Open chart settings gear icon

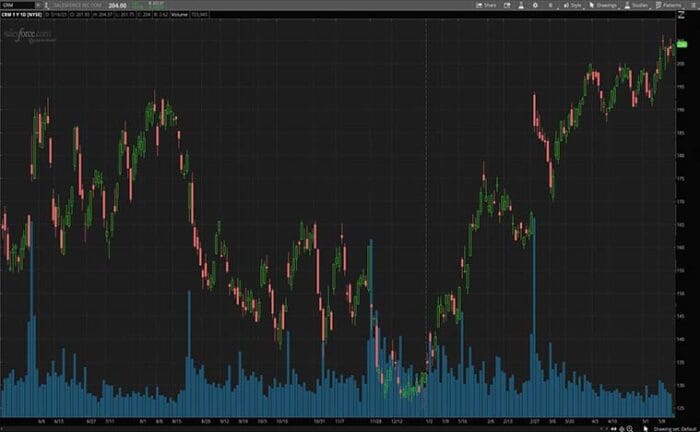(x=535, y=5)
